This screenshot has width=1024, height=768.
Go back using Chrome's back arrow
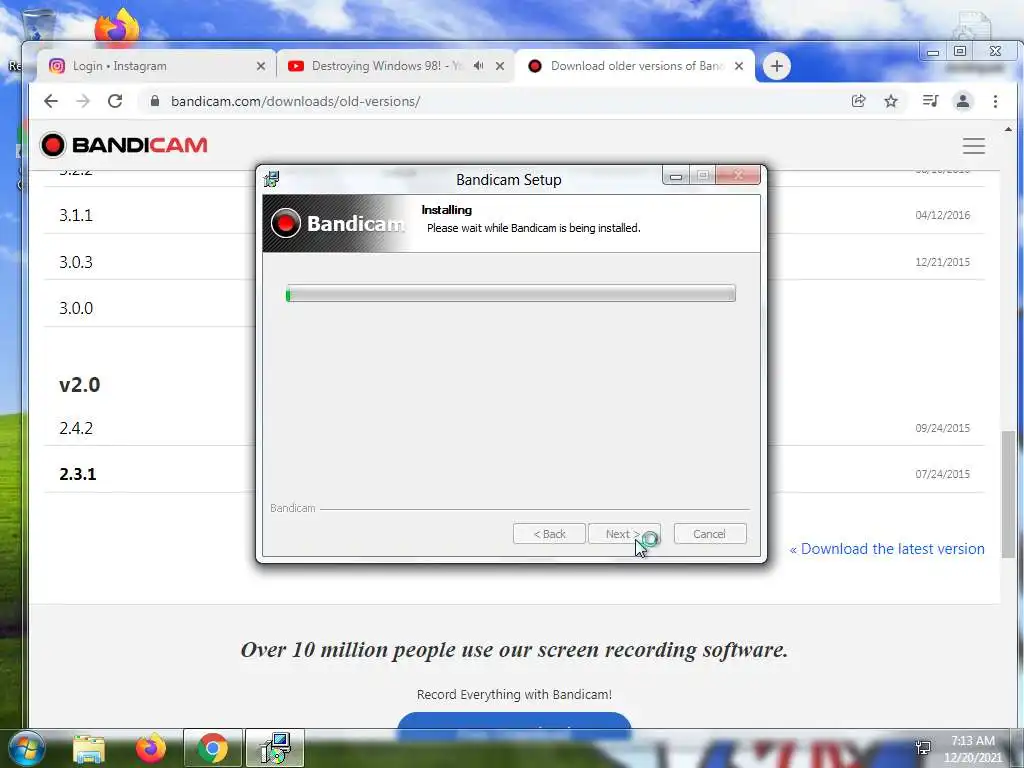pyautogui.click(x=51, y=101)
